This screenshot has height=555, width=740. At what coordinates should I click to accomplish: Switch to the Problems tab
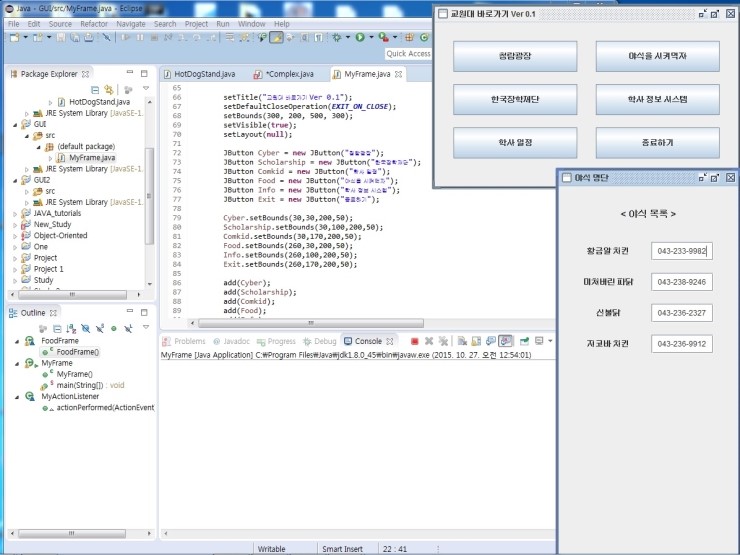point(185,341)
